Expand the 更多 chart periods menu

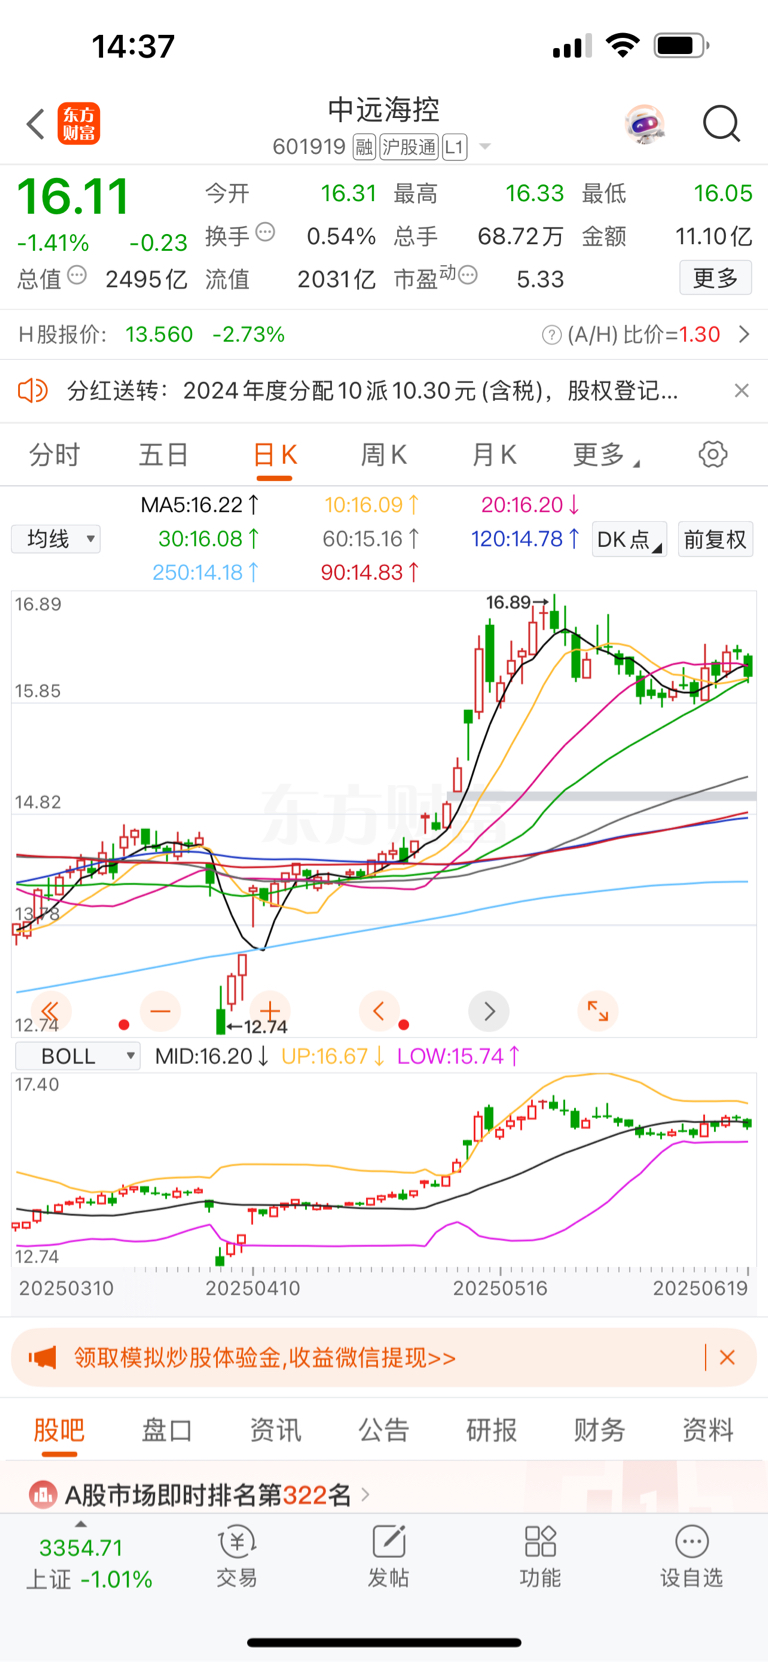point(606,455)
